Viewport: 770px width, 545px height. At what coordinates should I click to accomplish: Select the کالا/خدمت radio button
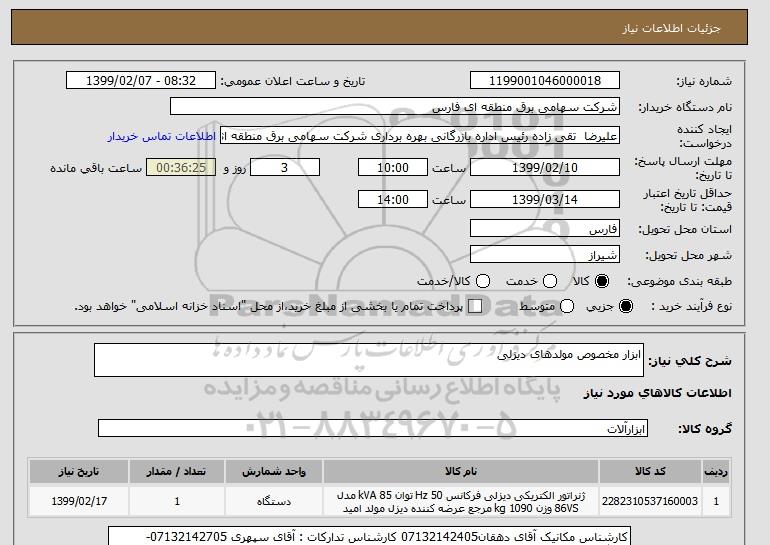[x=483, y=281]
